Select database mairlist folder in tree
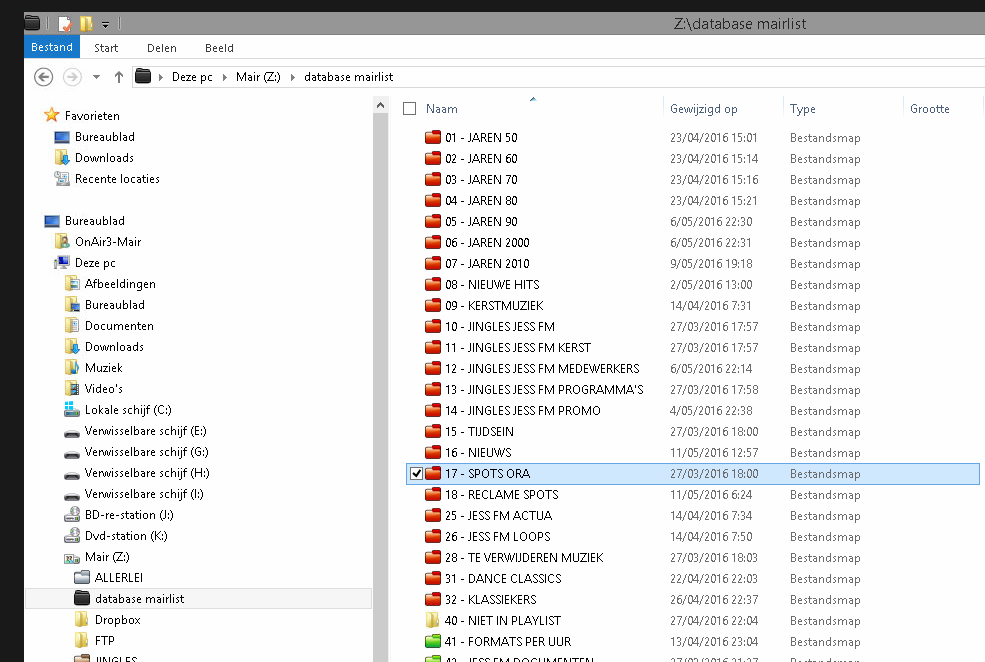Viewport: 985px width, 662px height. (x=139, y=599)
